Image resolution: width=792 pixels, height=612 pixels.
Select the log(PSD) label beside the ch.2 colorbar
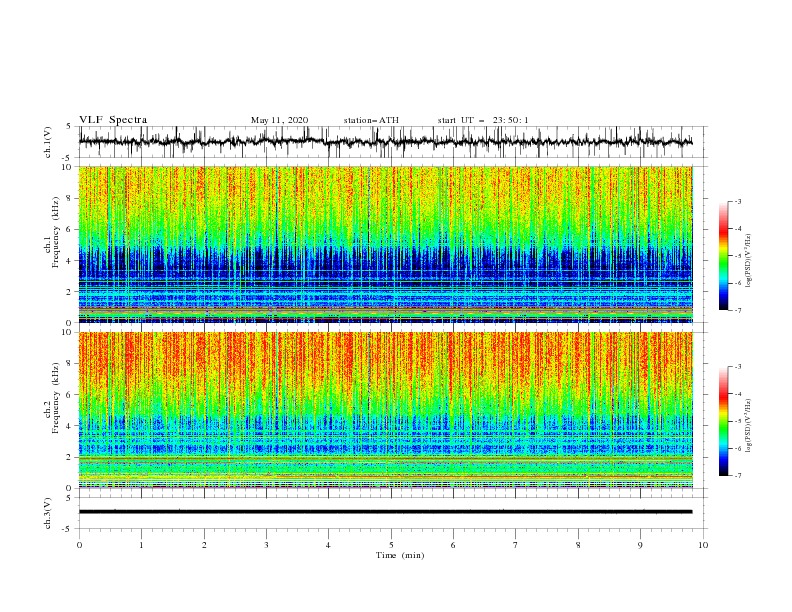pos(748,425)
